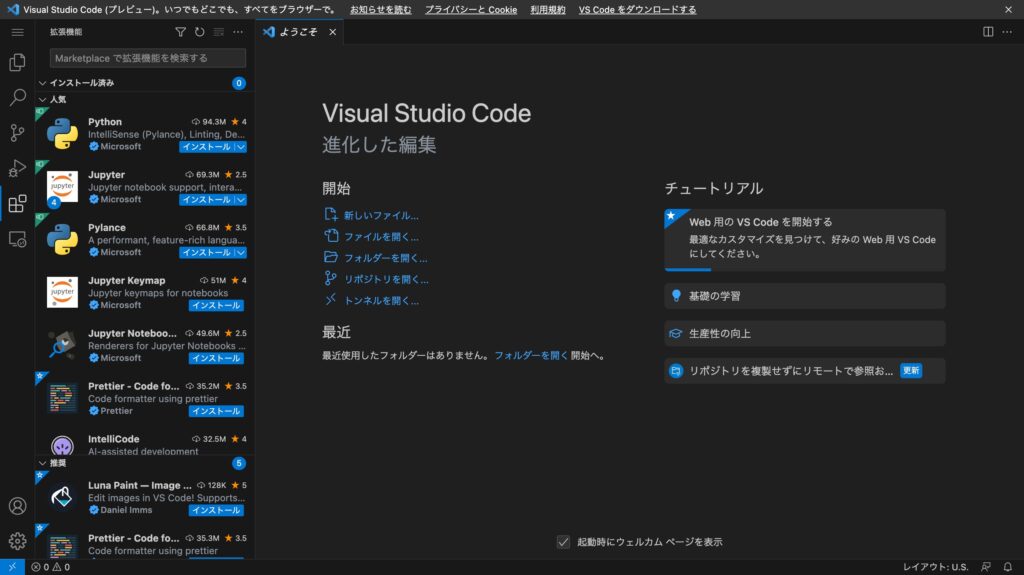Image resolution: width=1024 pixels, height=575 pixels.
Task: Expand the インストール済み section
Action: 82,83
